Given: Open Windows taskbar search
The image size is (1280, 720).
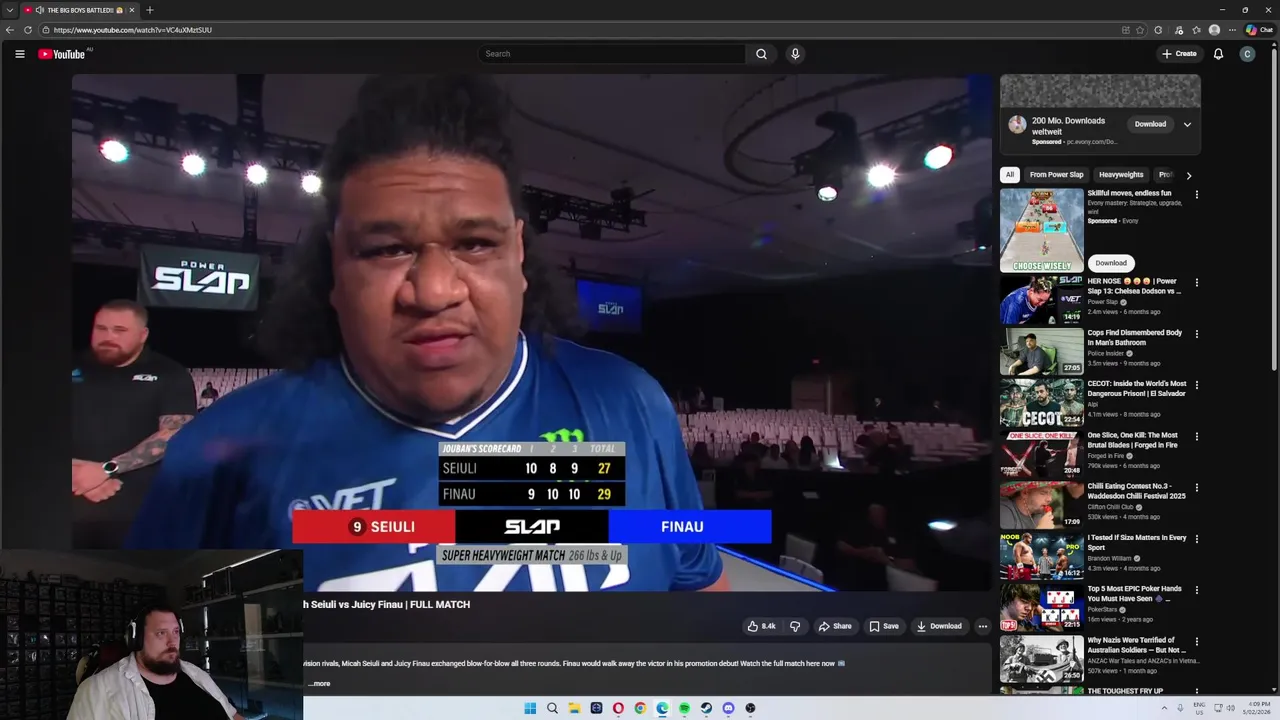Looking at the screenshot, I should pyautogui.click(x=552, y=708).
